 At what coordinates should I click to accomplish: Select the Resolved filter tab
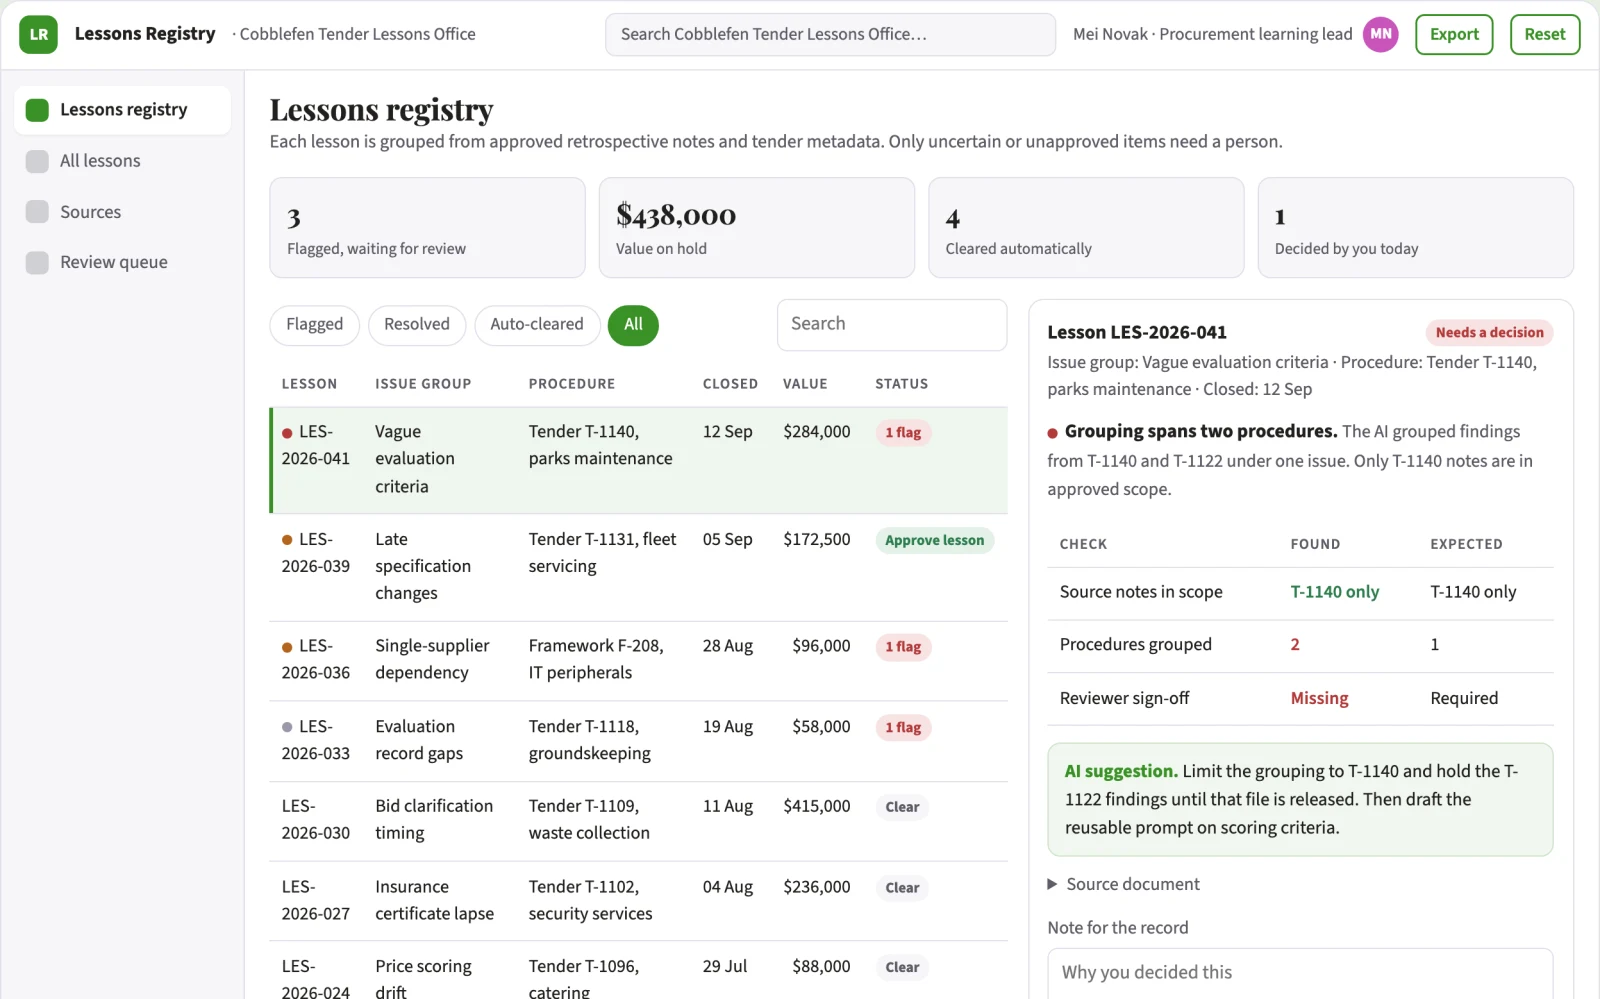pos(417,325)
